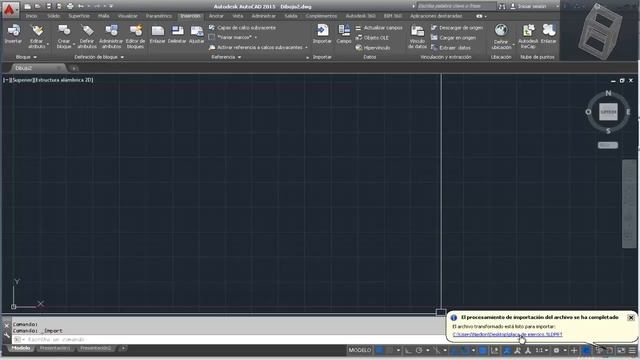Toggle ortho mode in status bar
Image resolution: width=640 pixels, height=360 pixels.
(408, 350)
